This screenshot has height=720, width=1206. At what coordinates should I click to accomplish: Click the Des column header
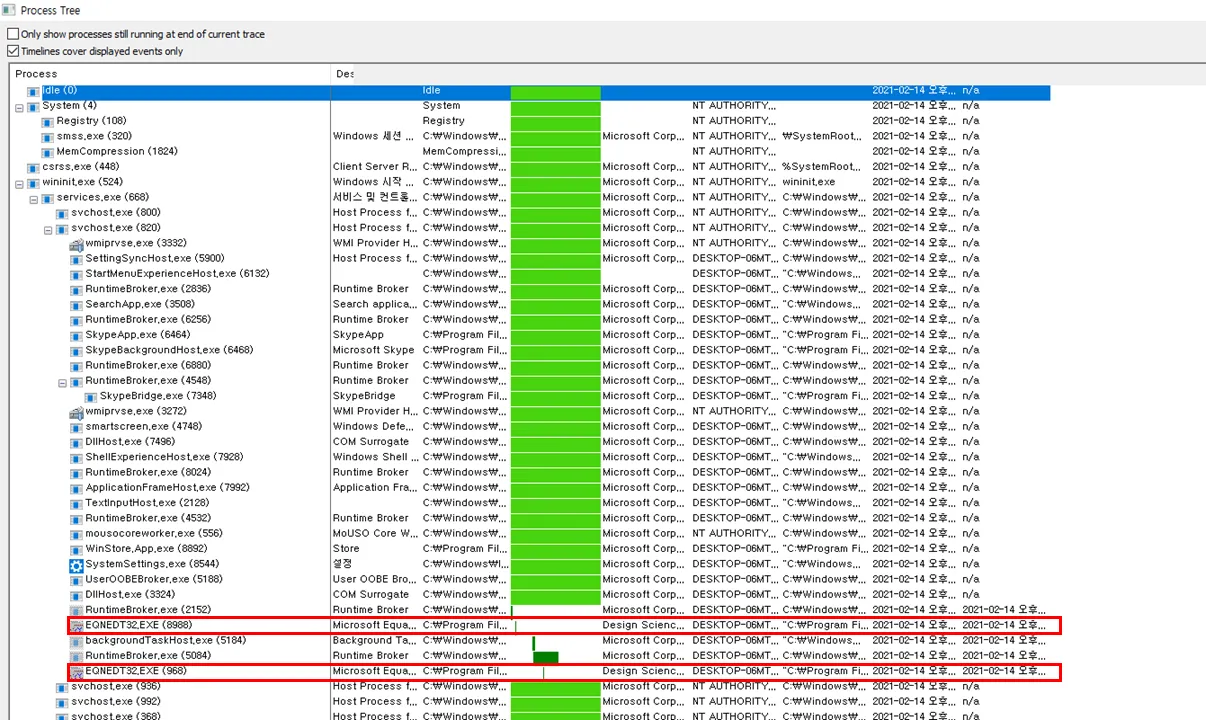[x=344, y=74]
